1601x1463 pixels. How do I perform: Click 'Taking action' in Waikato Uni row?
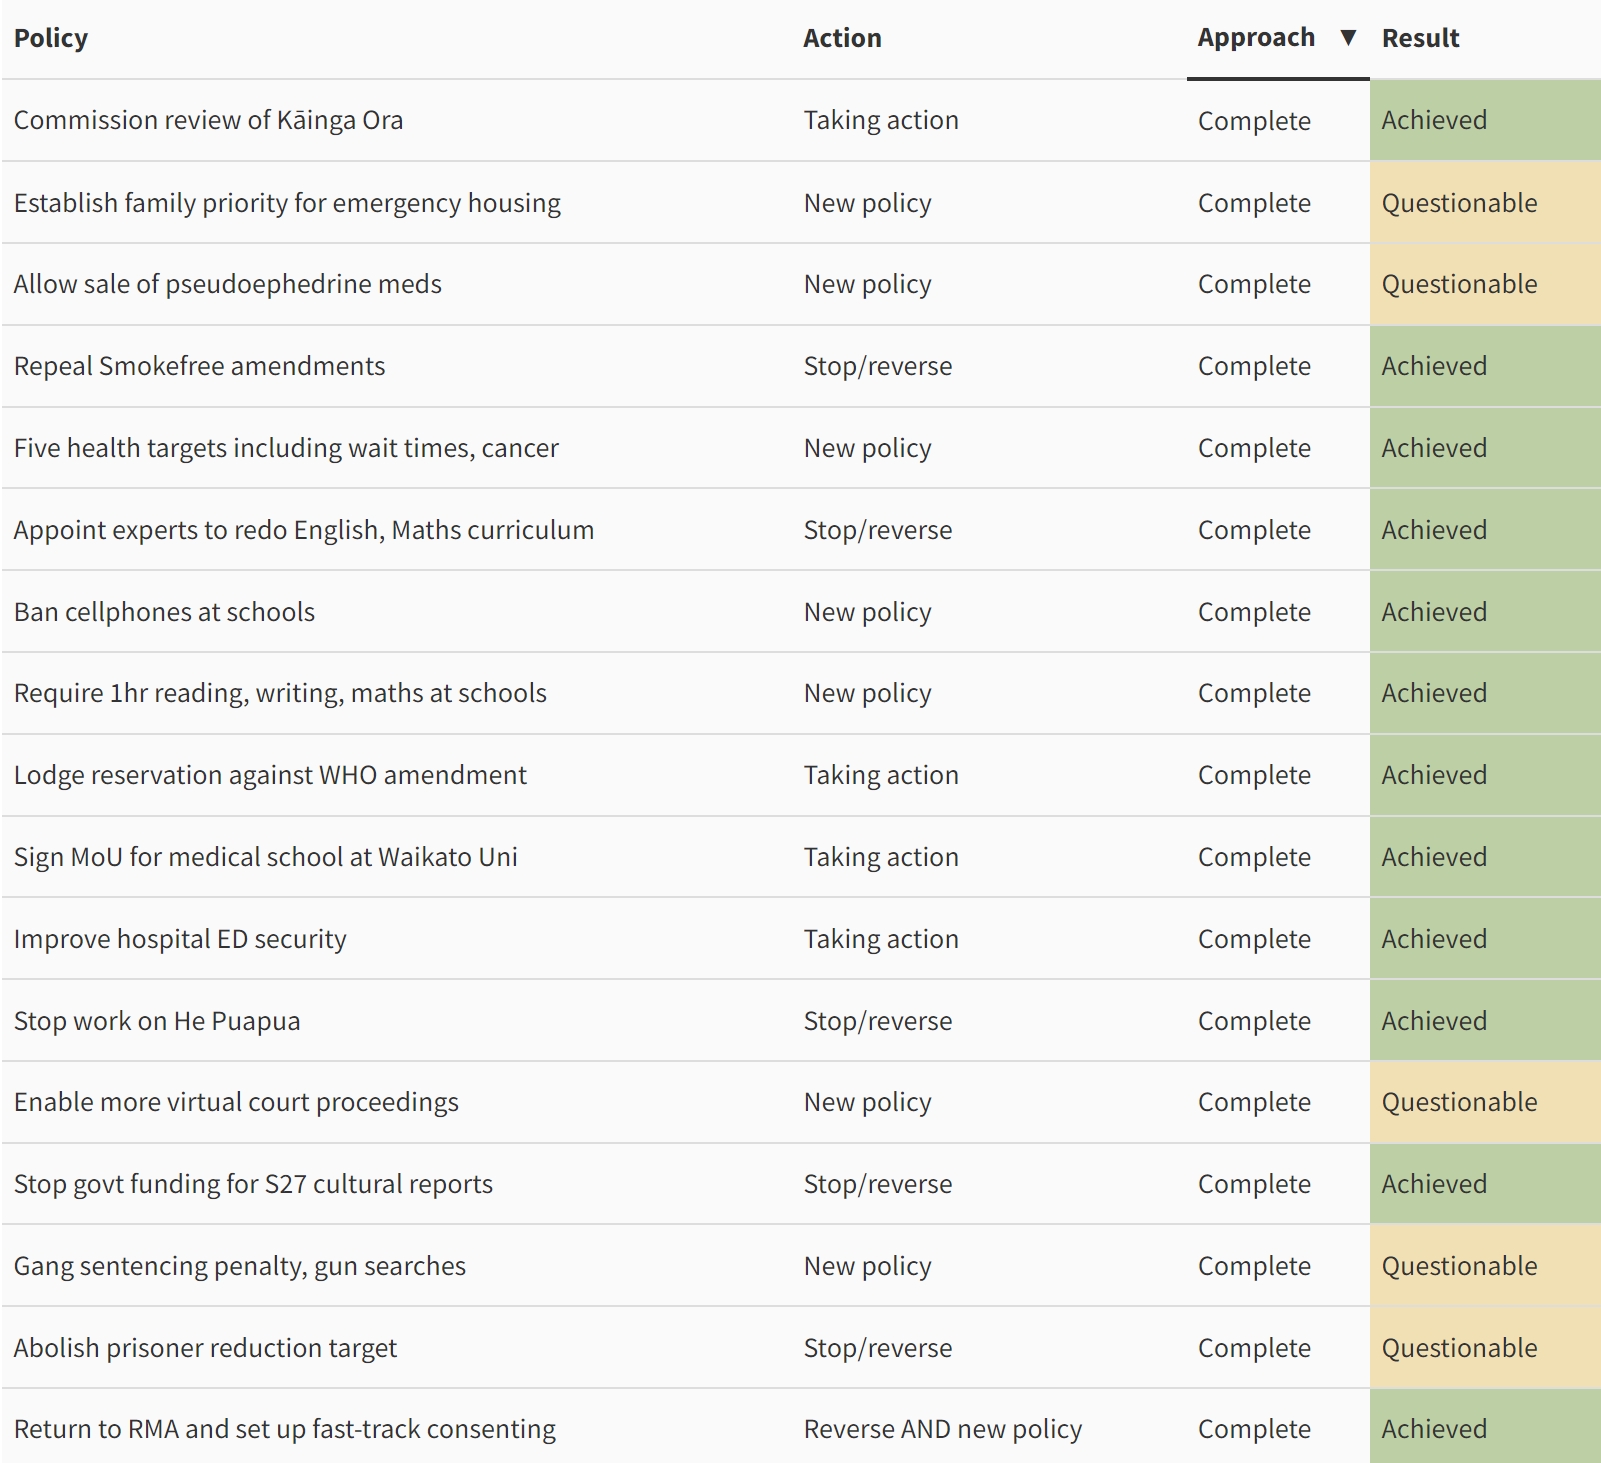coord(881,857)
